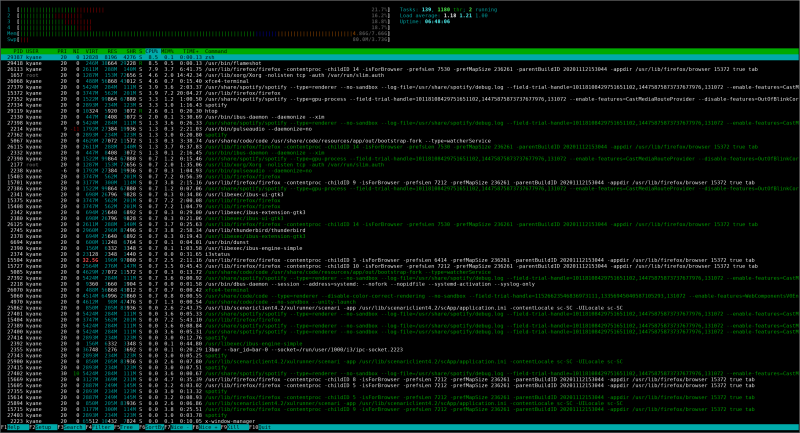The width and height of the screenshot is (800, 433).
Task: Select spotify process row with PID 27334
Action: coord(400,106)
